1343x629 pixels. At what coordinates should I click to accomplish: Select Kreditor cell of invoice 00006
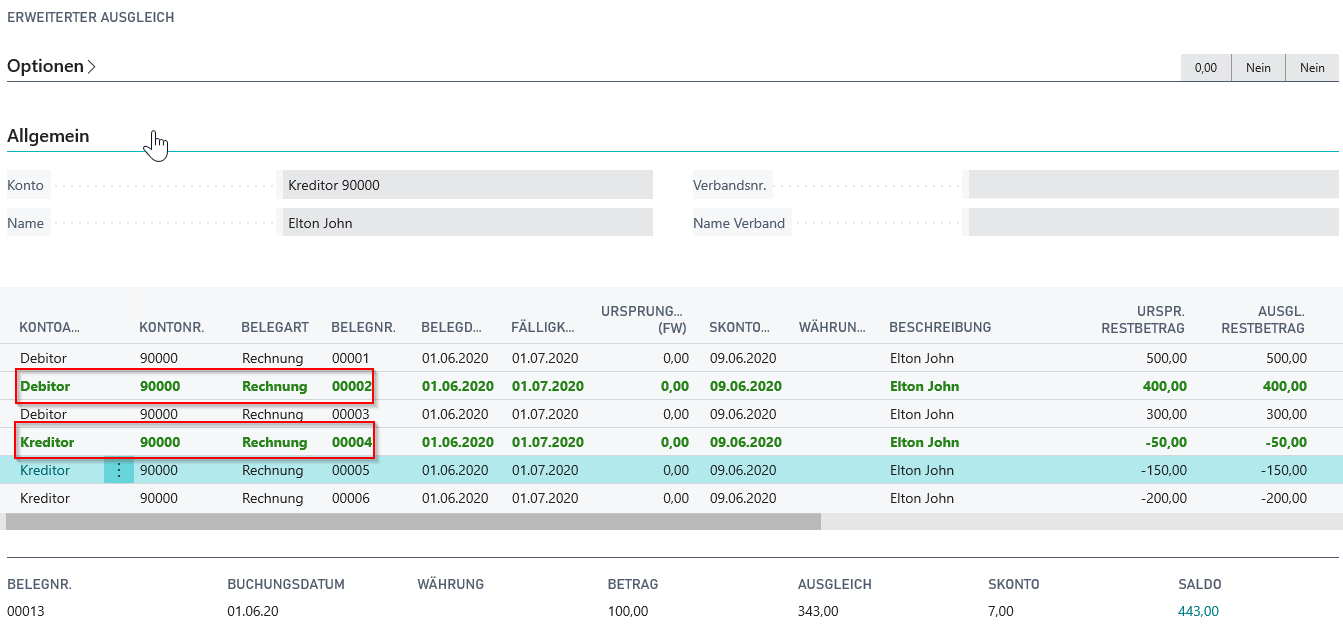[44, 498]
